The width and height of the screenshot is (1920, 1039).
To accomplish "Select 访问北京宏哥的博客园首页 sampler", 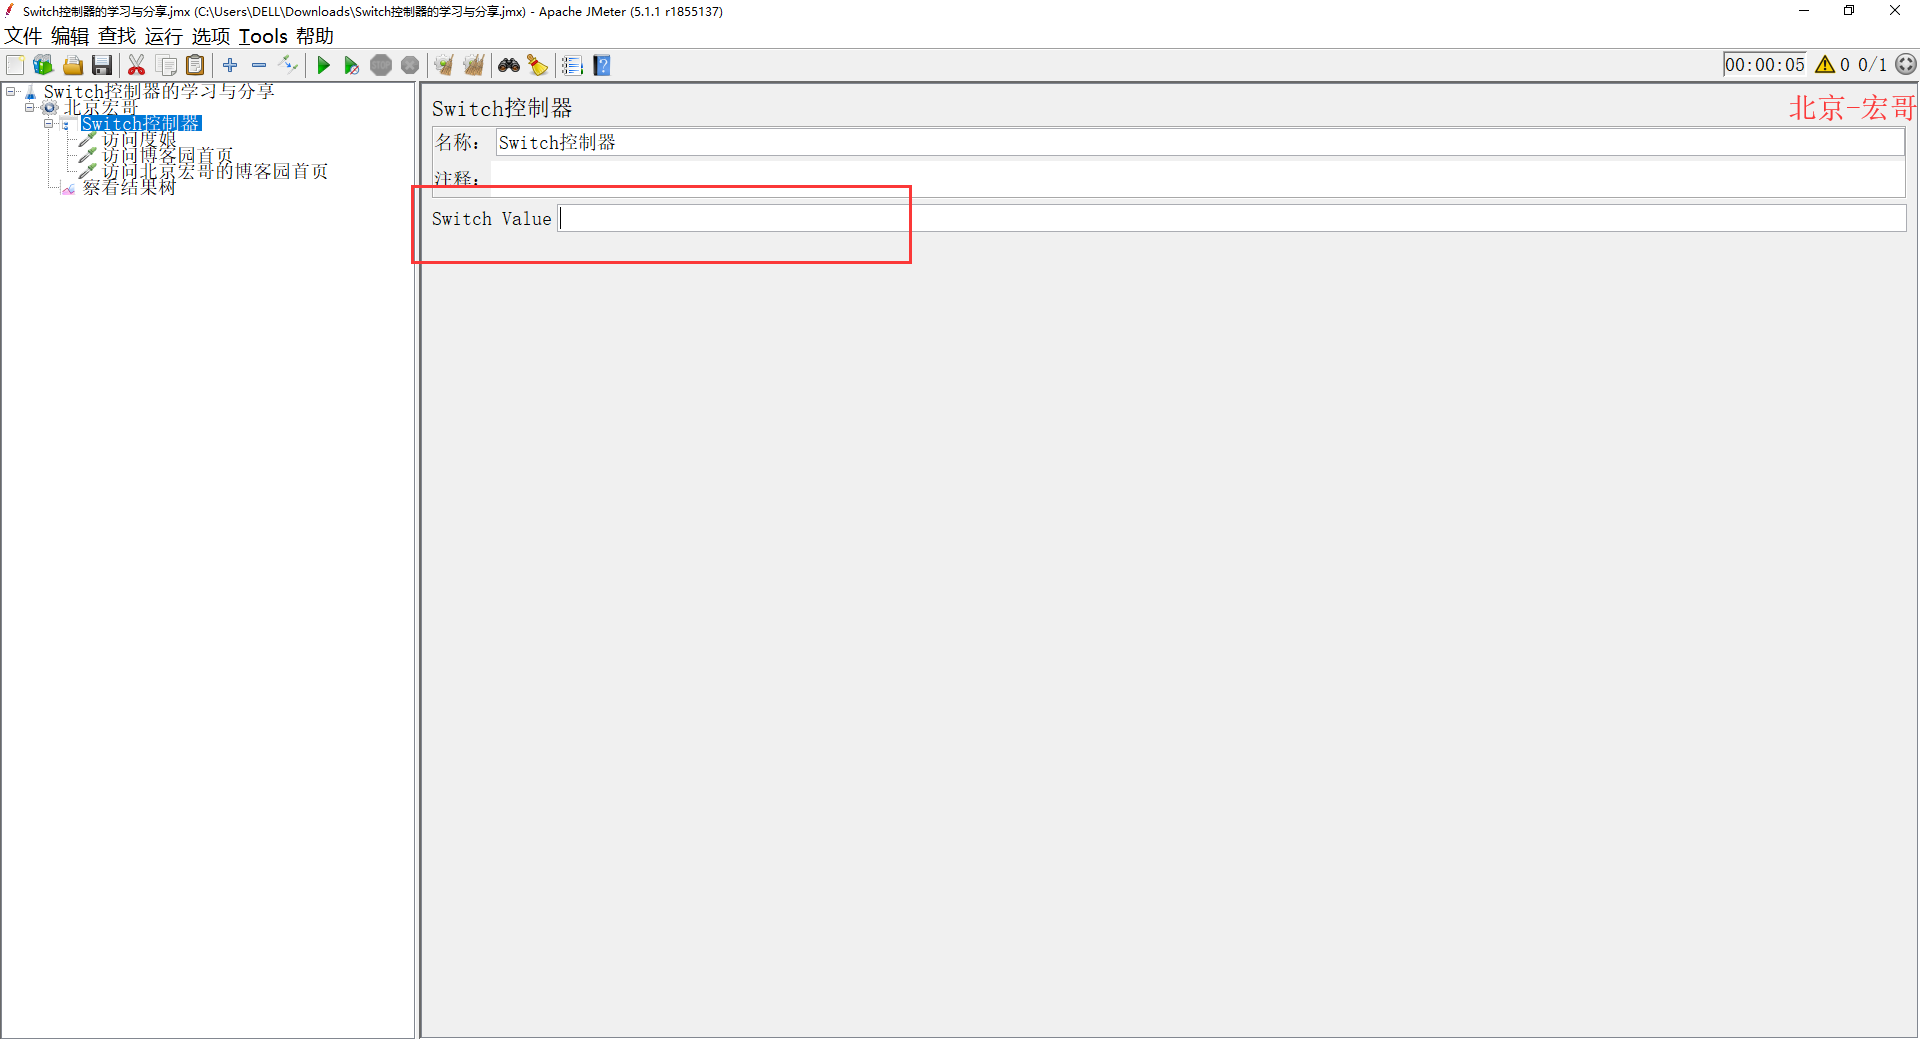I will click(x=215, y=171).
